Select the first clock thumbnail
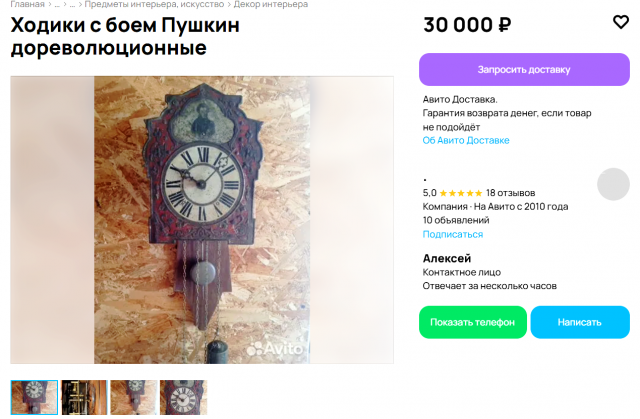640x419 pixels. [x=35, y=396]
